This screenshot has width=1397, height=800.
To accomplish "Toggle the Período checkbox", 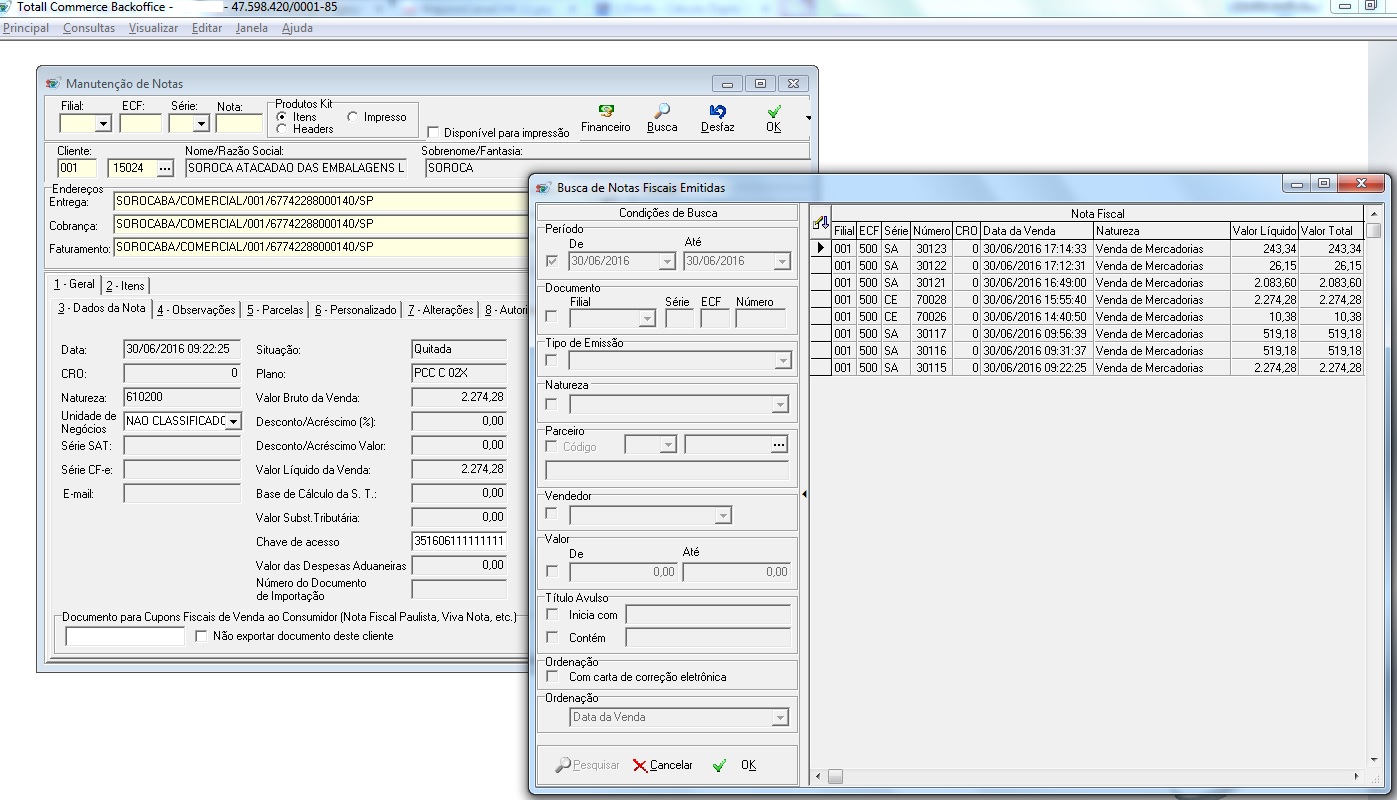I will [x=552, y=261].
